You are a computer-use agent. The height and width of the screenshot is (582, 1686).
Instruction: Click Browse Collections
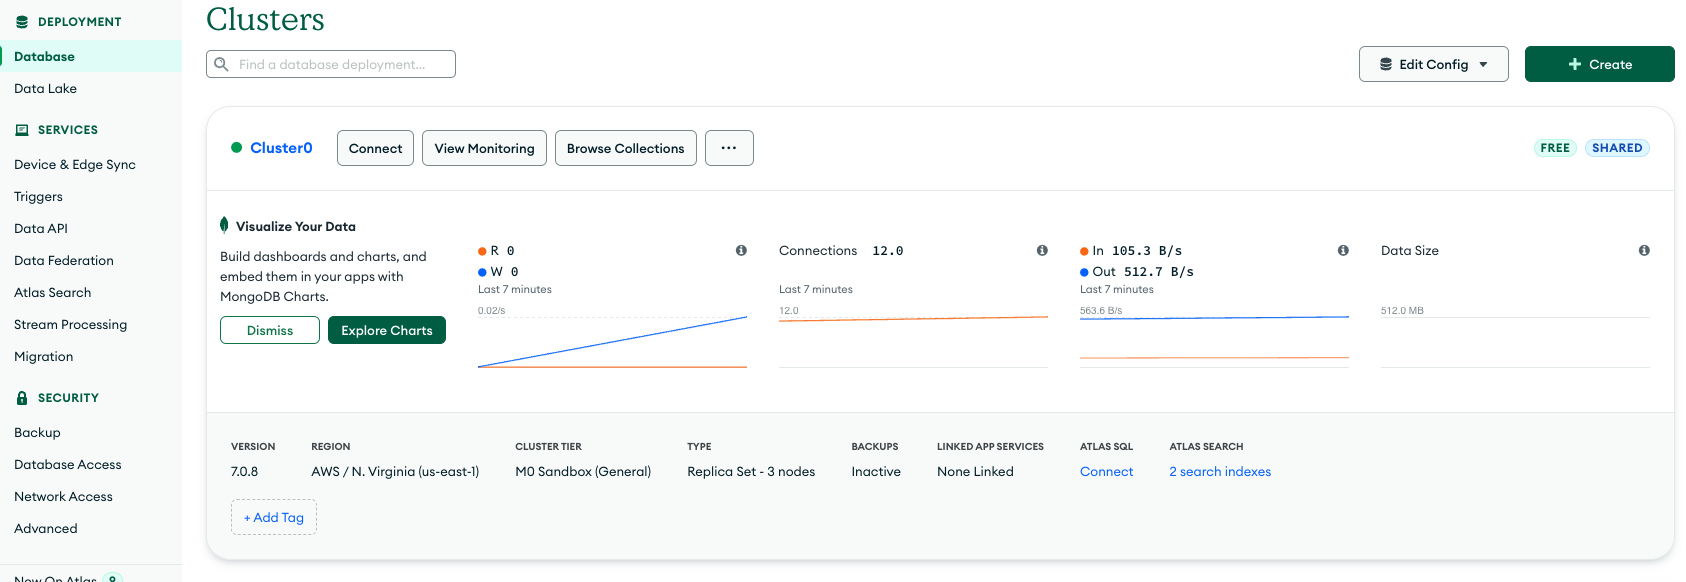pyautogui.click(x=625, y=148)
